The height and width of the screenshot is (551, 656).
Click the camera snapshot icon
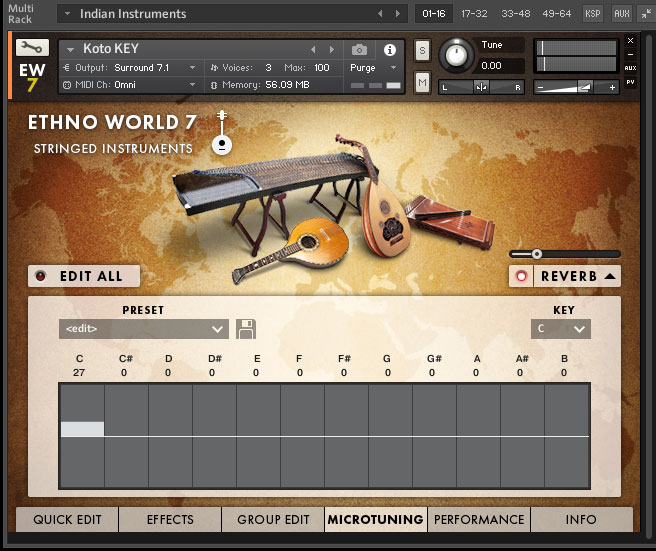(x=359, y=50)
